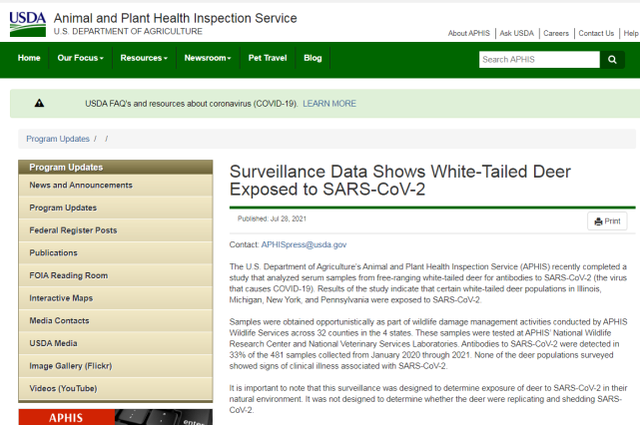Expand the Resources dropdown menu

click(x=144, y=58)
